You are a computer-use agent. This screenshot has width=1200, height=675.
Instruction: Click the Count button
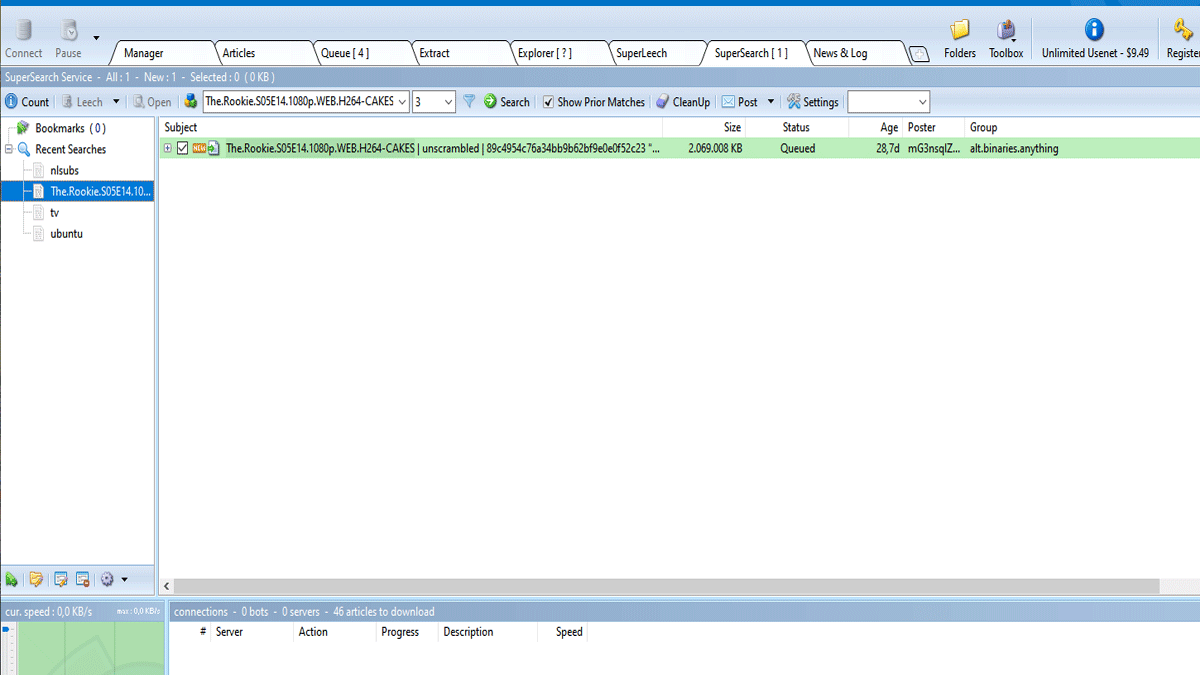point(27,102)
